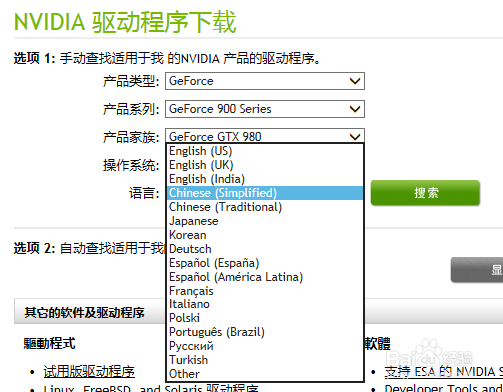Select Korean in the language list

point(265,235)
